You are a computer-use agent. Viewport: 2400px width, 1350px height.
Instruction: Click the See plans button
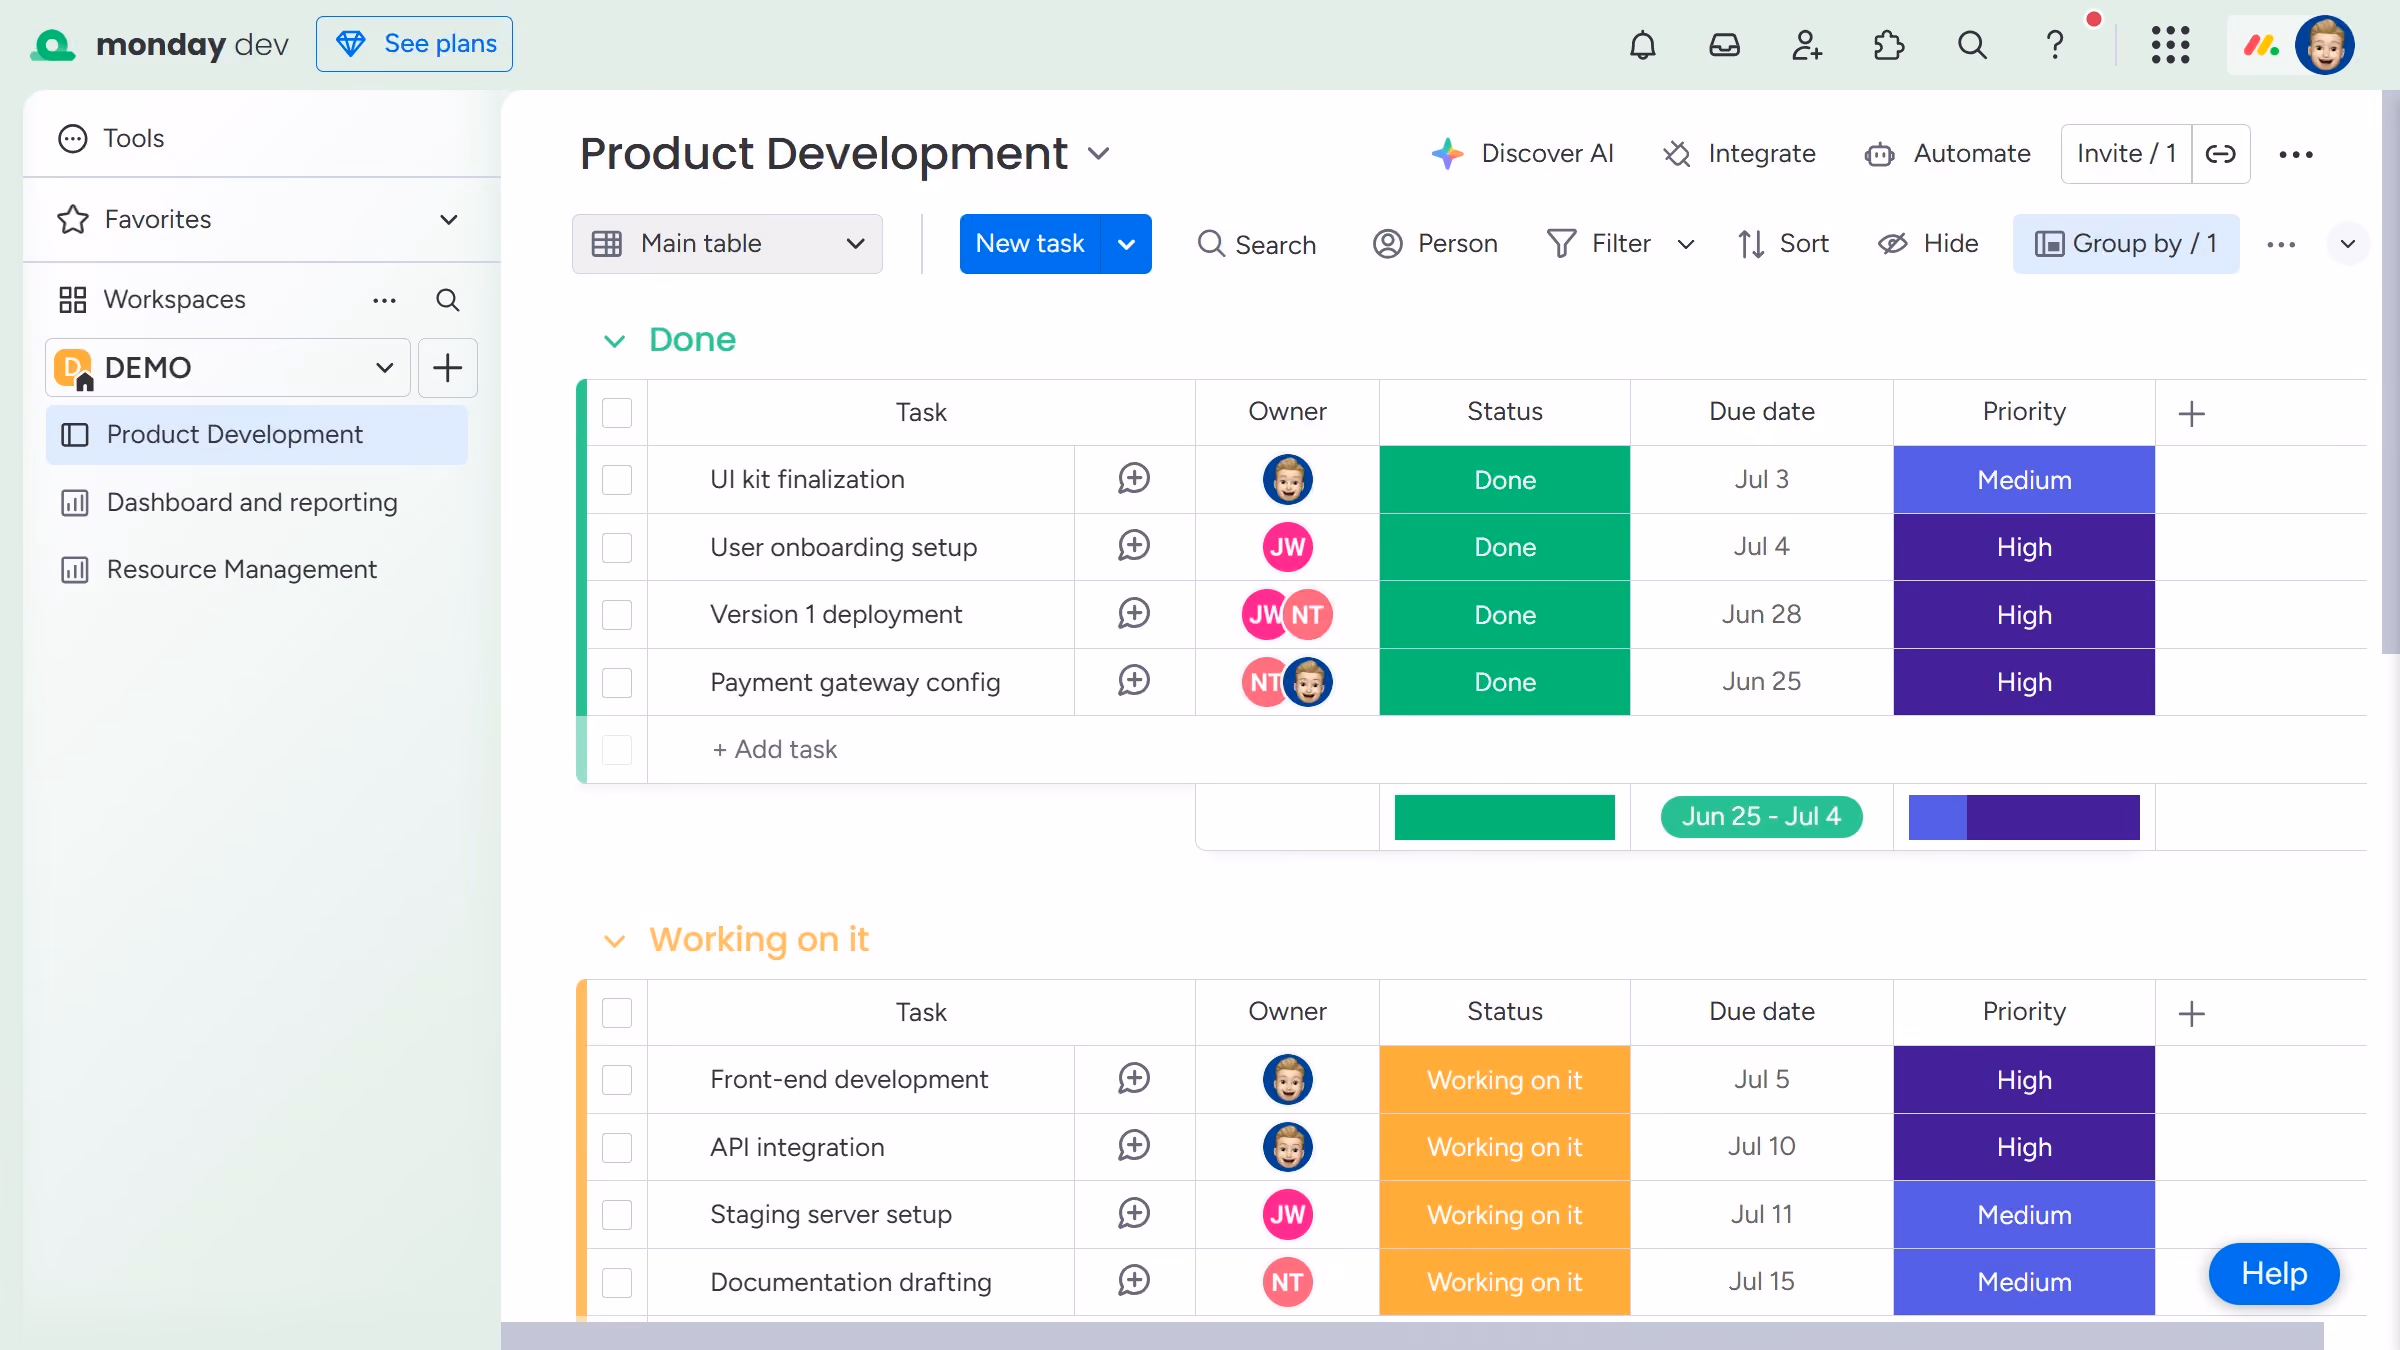pyautogui.click(x=414, y=44)
